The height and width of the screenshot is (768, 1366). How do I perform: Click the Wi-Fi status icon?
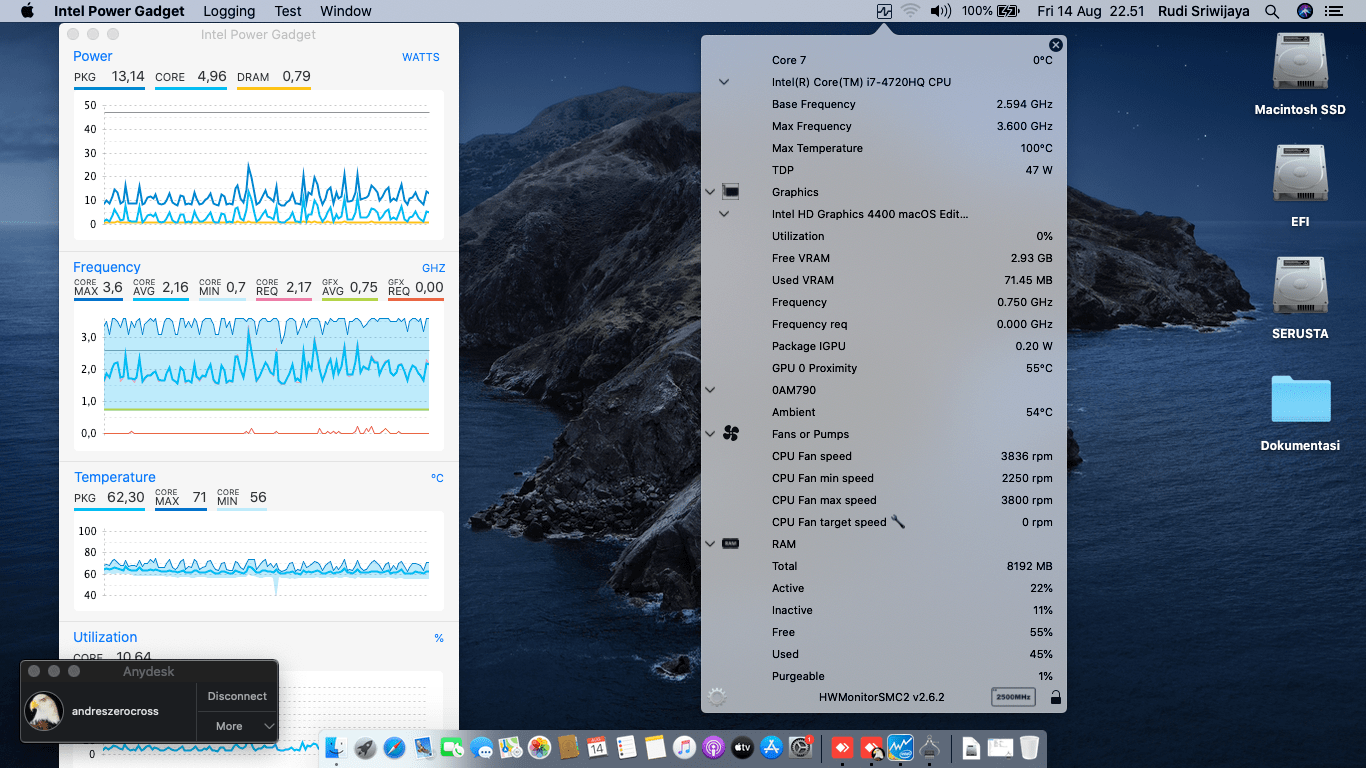coord(910,11)
